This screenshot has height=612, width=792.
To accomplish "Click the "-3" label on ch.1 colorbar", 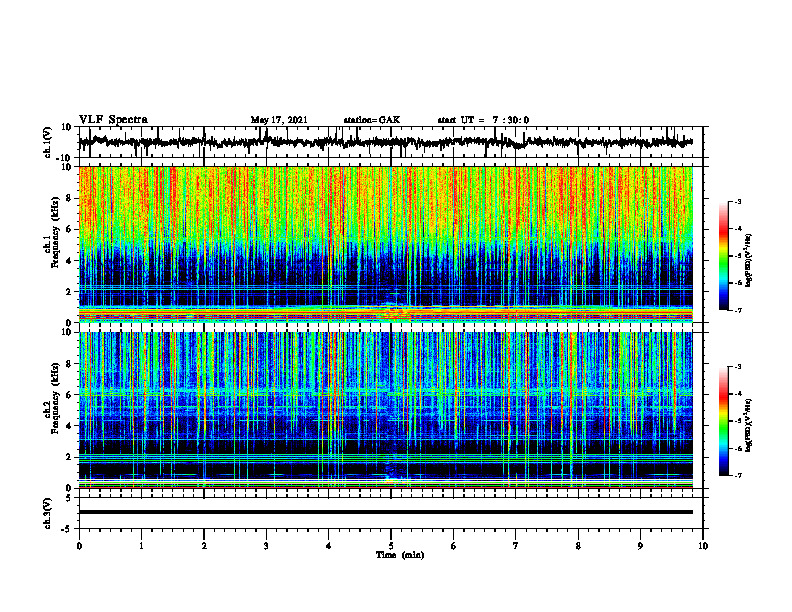I will [x=737, y=201].
